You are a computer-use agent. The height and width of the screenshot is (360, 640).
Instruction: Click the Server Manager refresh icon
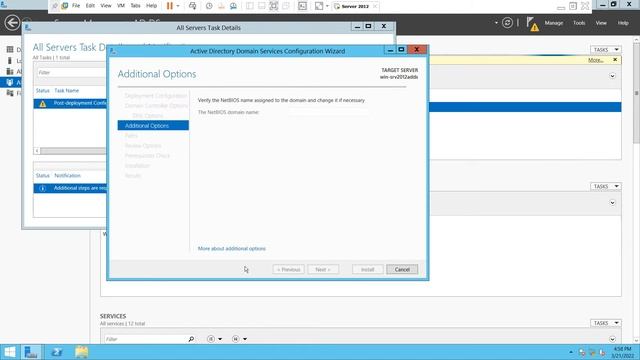(507, 23)
